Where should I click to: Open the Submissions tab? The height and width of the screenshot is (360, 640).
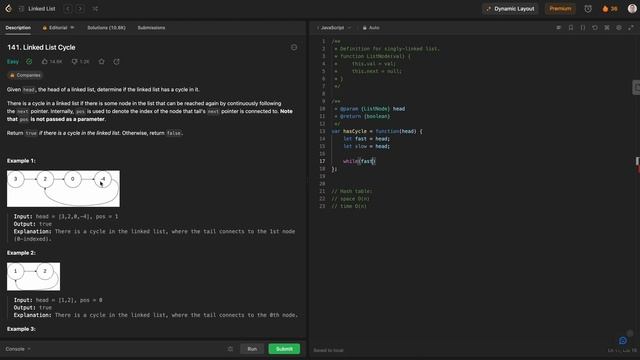tap(151, 28)
